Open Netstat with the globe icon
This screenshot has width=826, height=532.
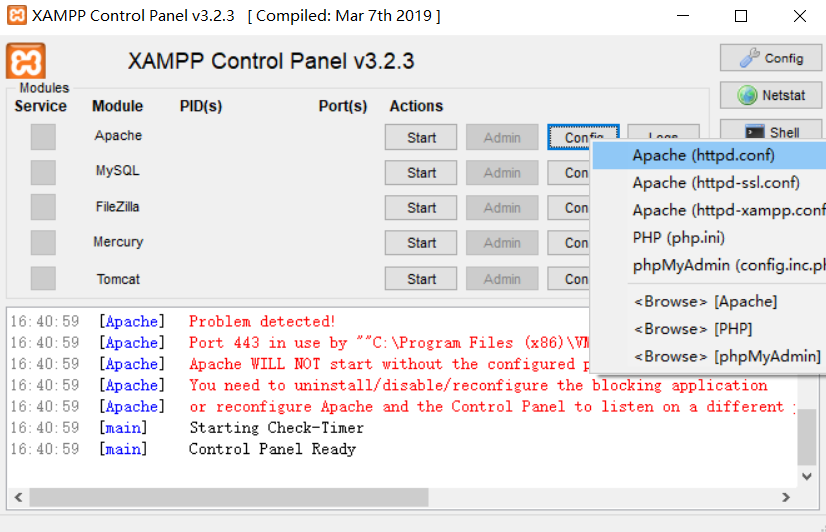coord(771,95)
